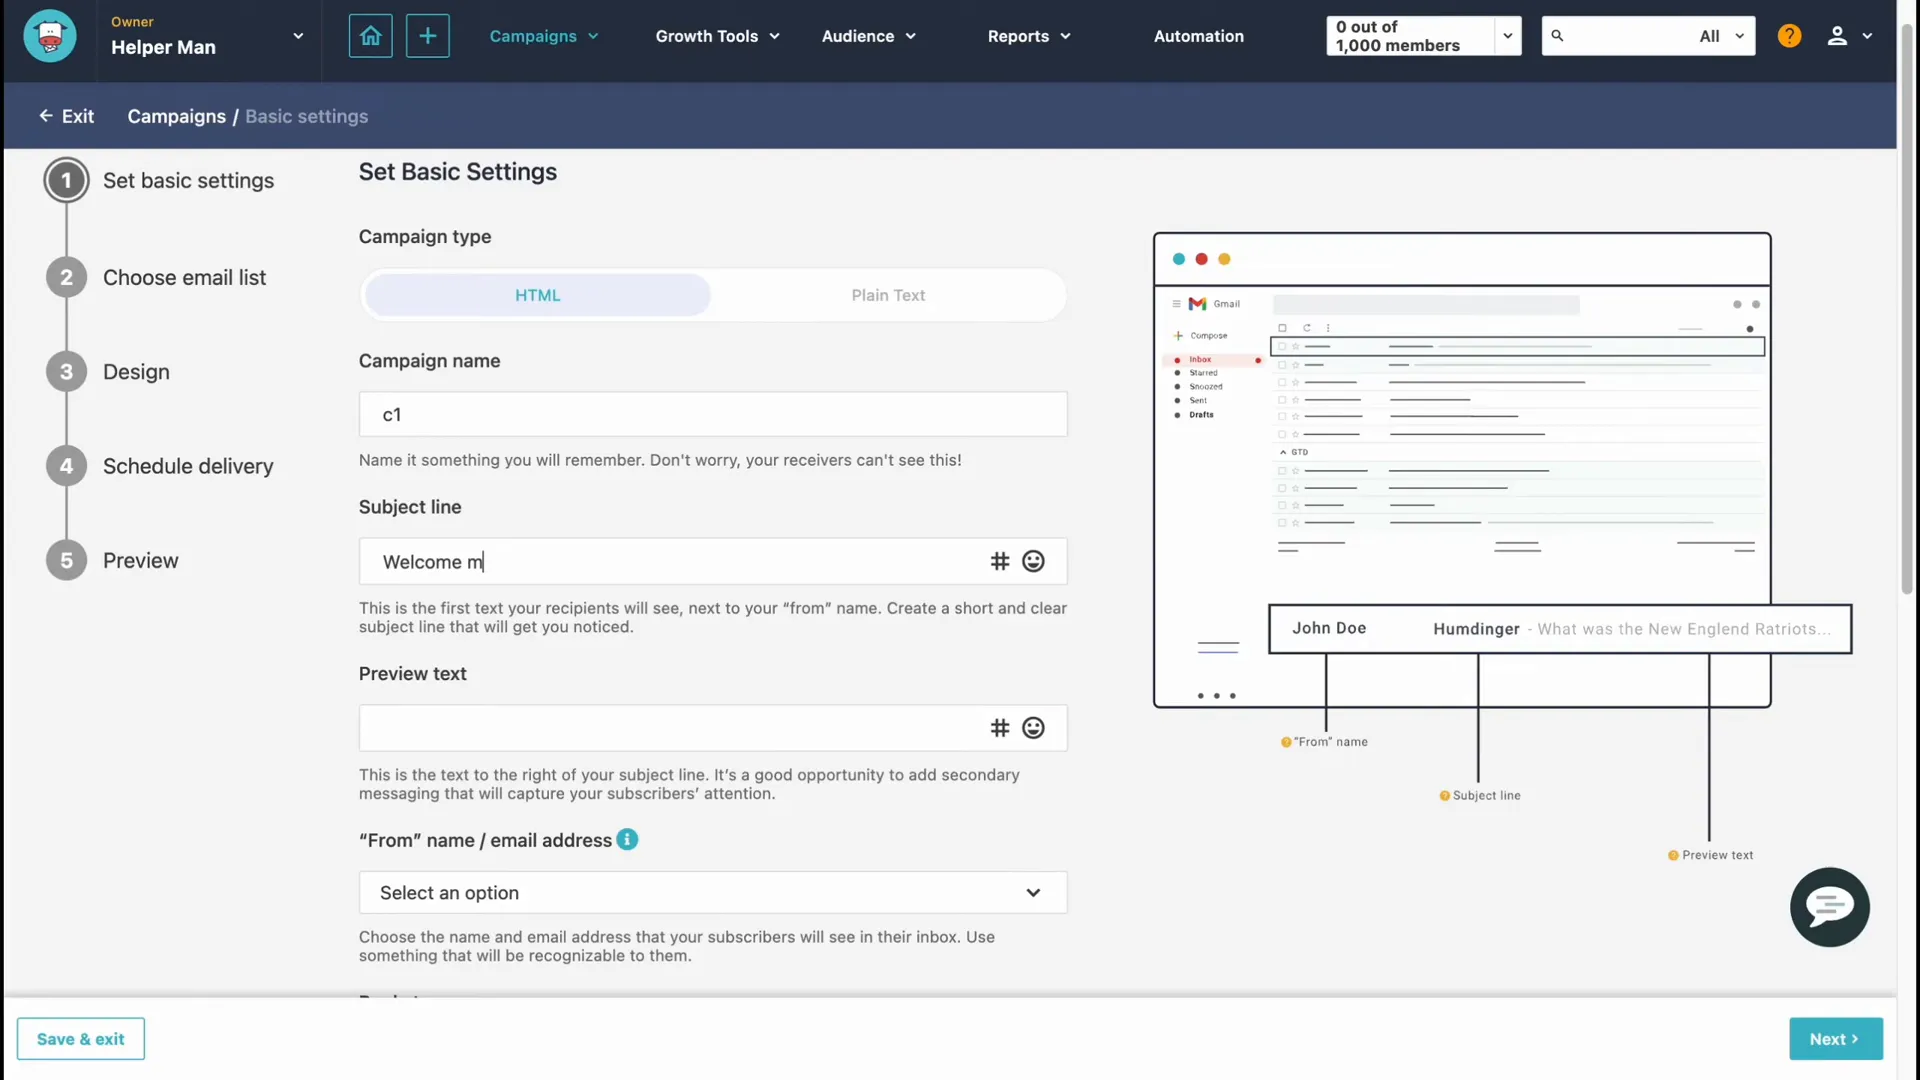Click Save & exit button
The height and width of the screenshot is (1080, 1920).
pos(81,1039)
